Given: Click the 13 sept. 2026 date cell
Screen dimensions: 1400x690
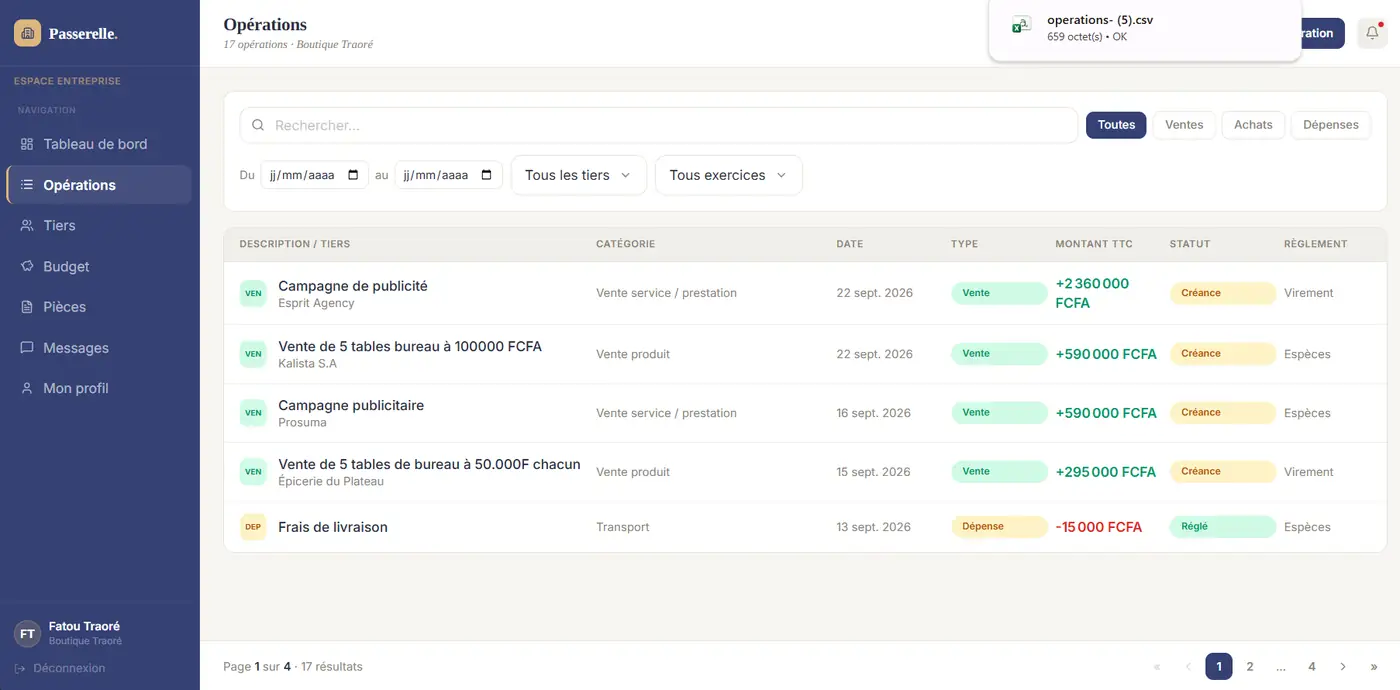Looking at the screenshot, I should (873, 527).
